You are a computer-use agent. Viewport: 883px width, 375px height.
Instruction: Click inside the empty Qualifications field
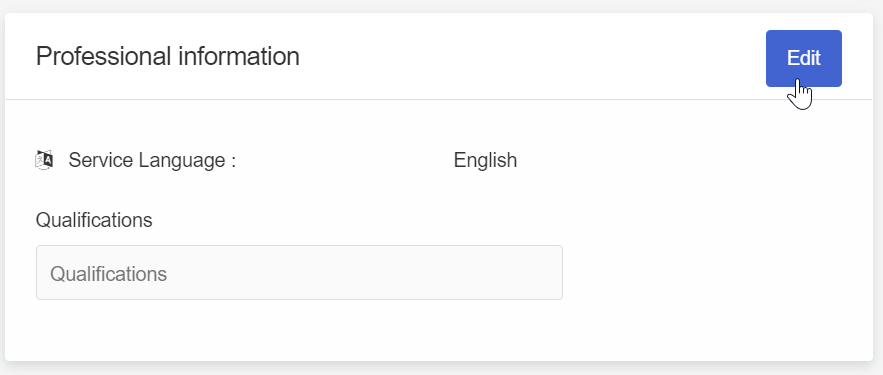click(299, 273)
